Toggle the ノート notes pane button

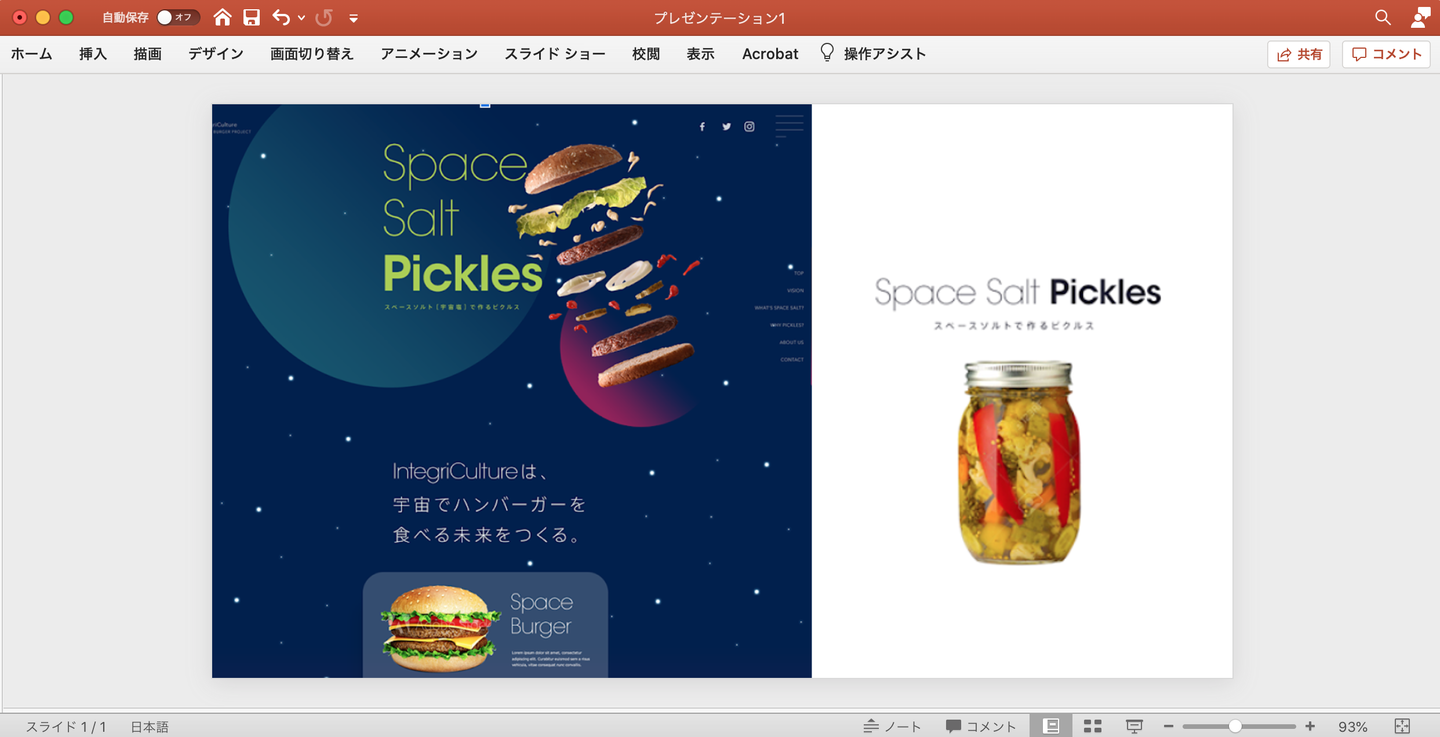pyautogui.click(x=892, y=726)
